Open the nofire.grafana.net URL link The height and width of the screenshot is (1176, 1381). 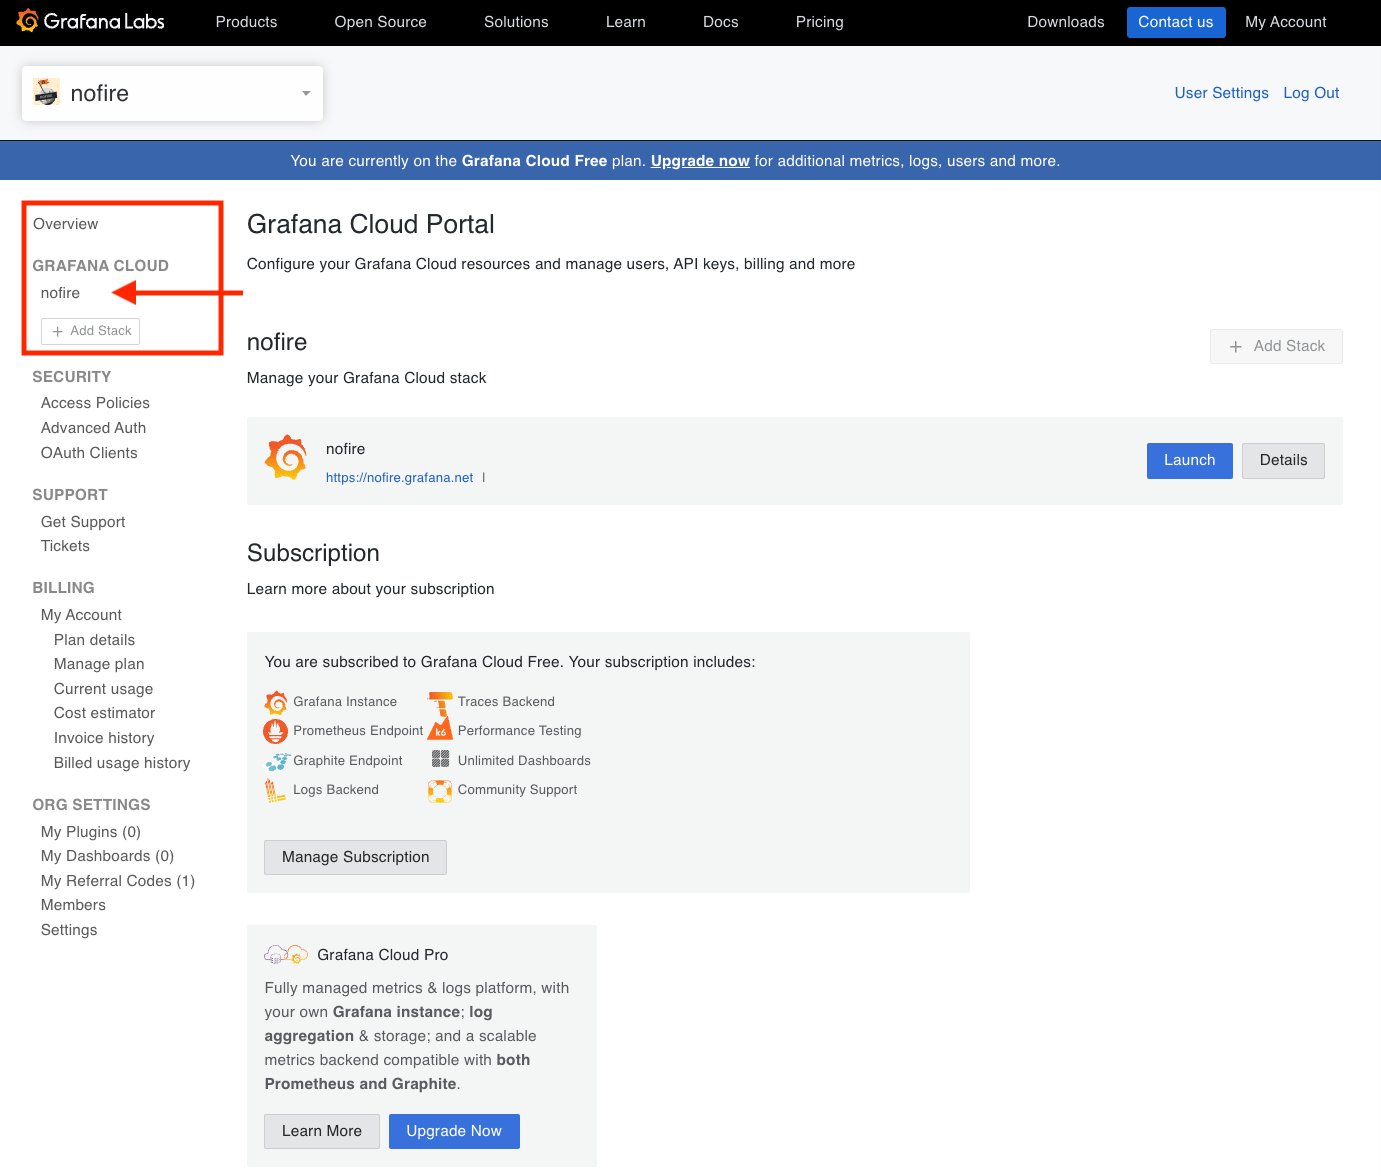point(400,478)
